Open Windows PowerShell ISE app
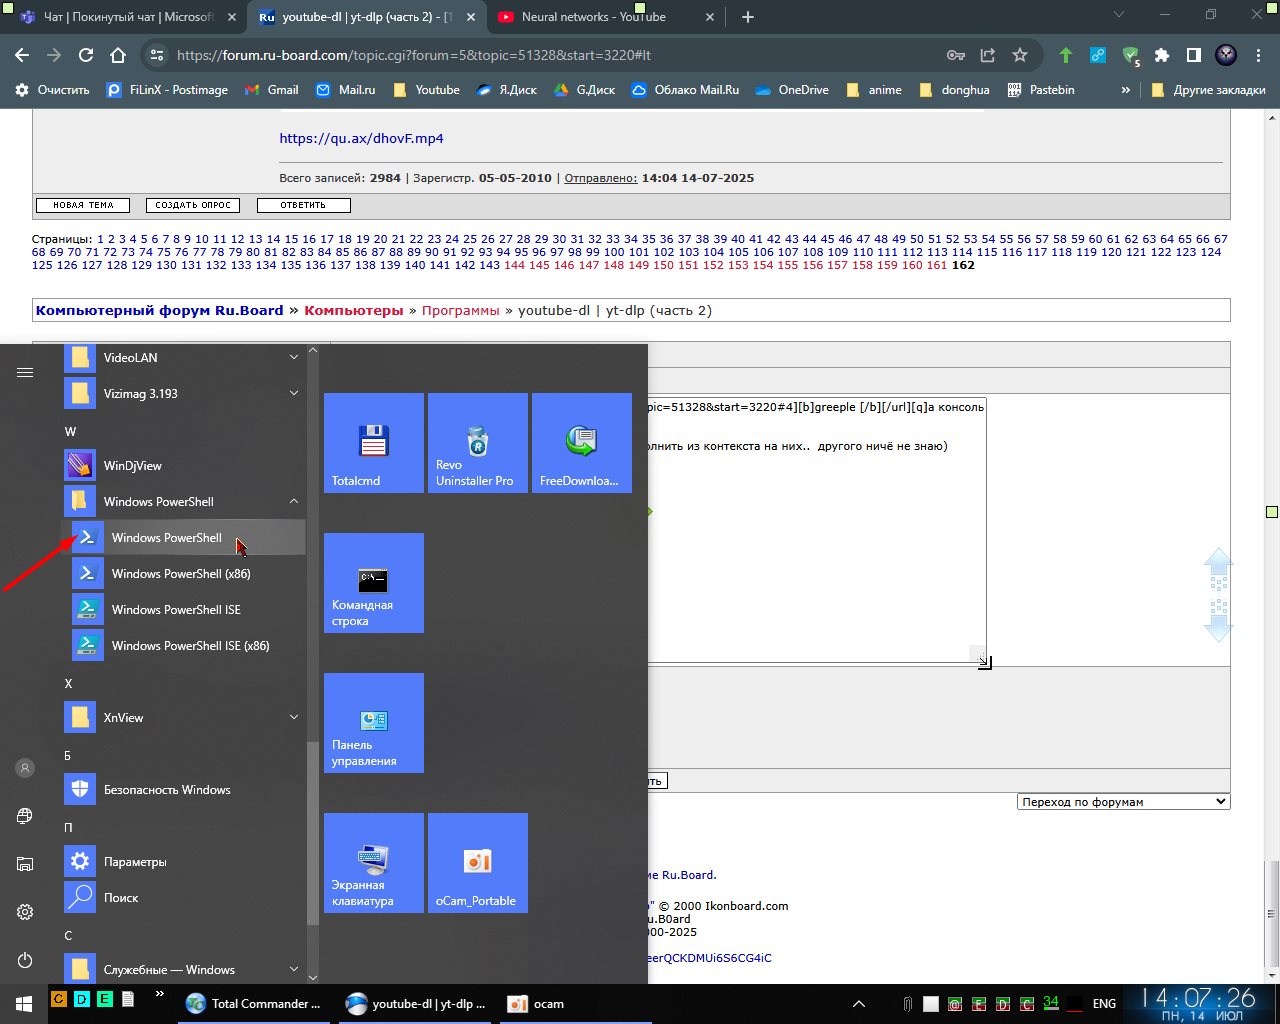Screen dimensions: 1280x1024 click(184, 610)
